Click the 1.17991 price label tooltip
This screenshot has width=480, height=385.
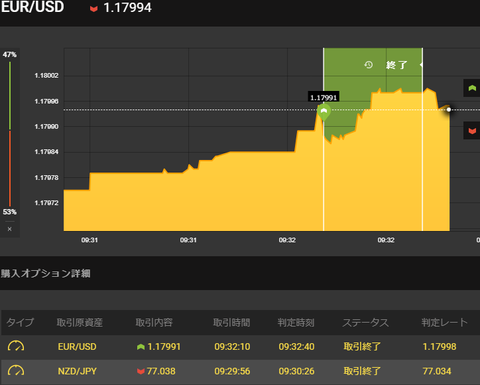point(324,97)
